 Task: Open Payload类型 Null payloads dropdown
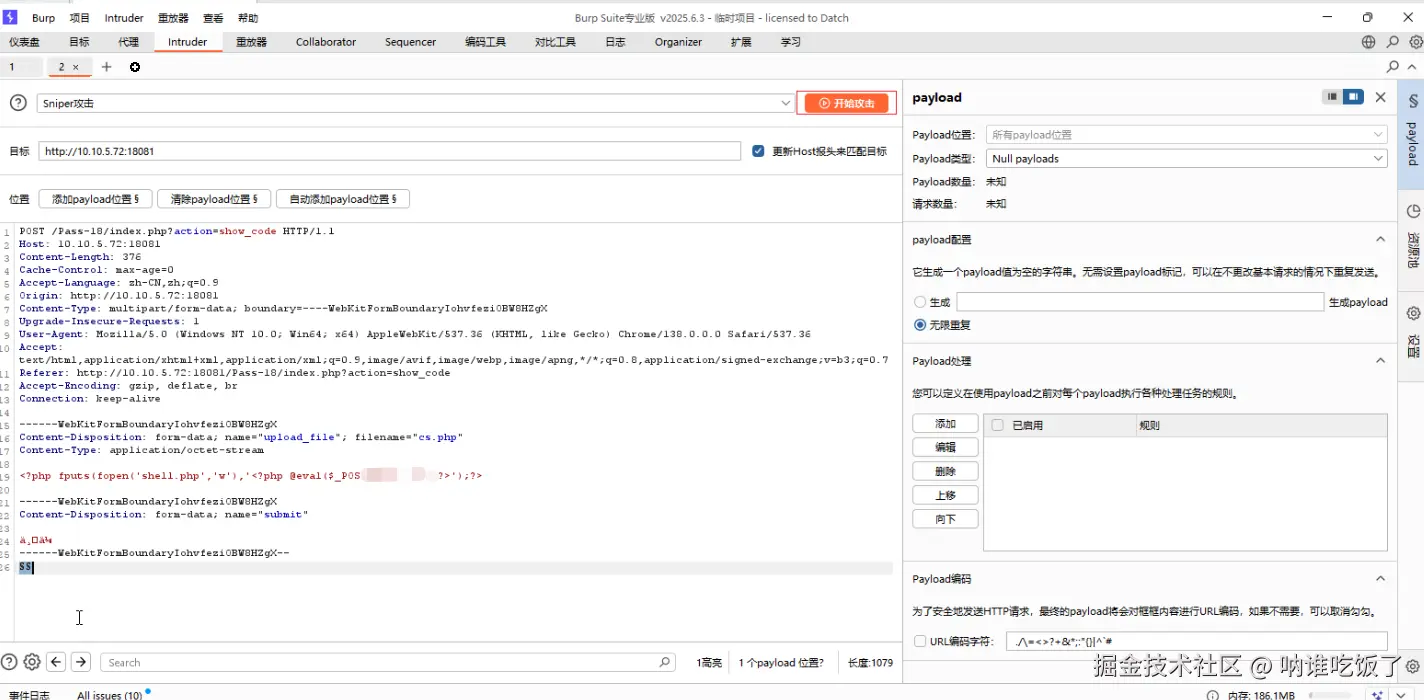point(1186,158)
